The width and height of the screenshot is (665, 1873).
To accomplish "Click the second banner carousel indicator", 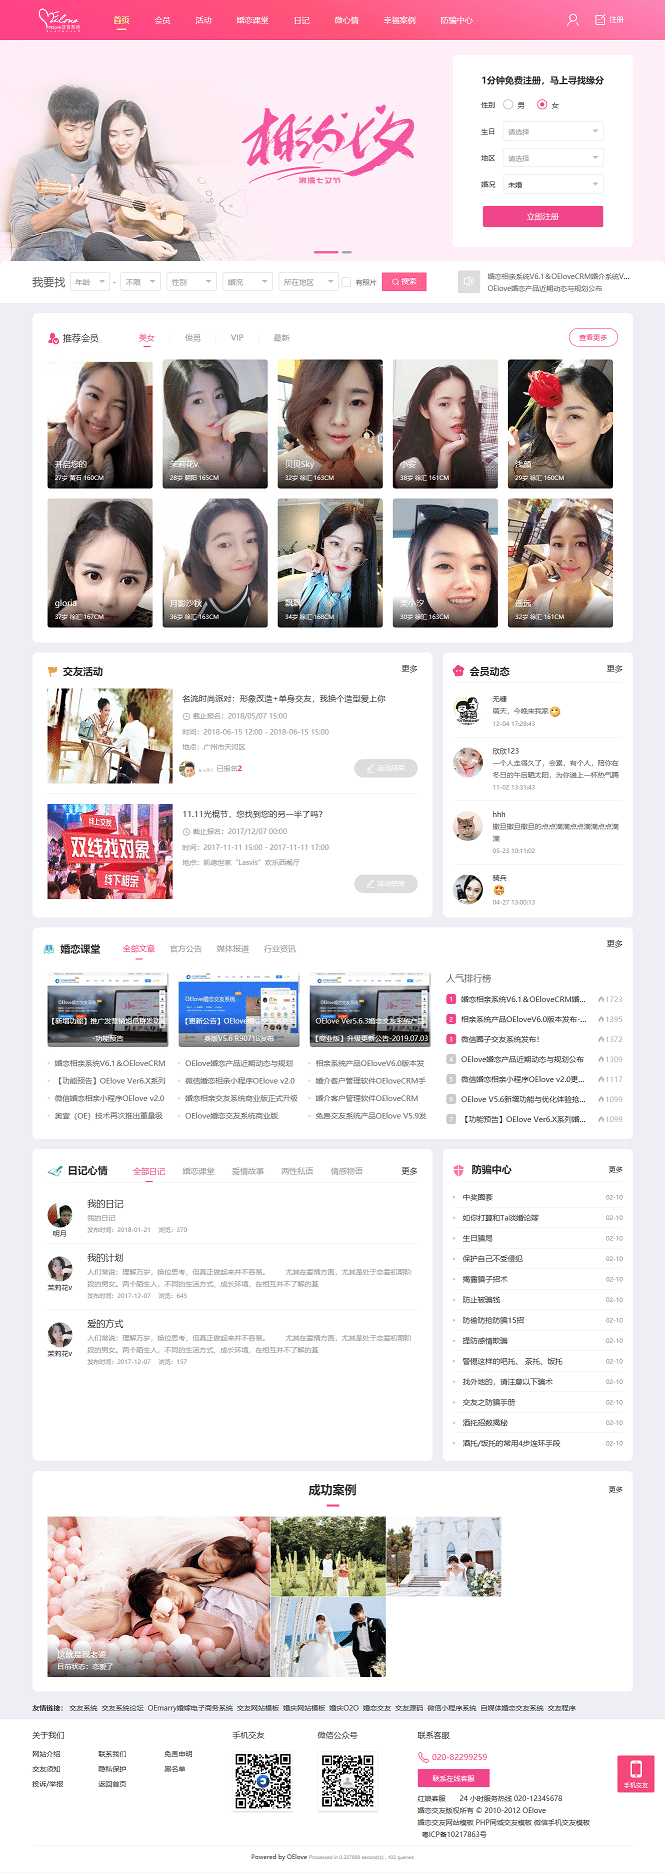I will pos(347,252).
